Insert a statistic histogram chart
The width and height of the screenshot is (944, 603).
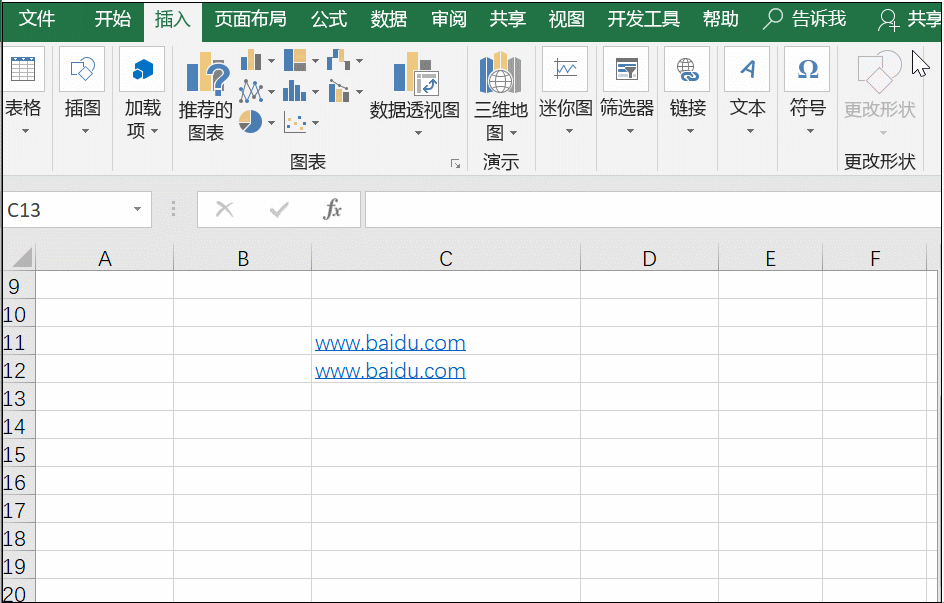[x=295, y=91]
